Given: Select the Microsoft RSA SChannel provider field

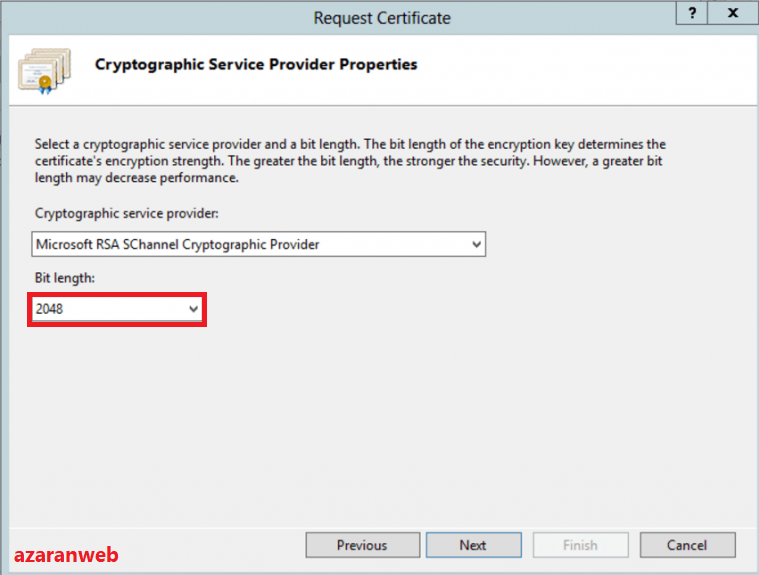Looking at the screenshot, I should click(248, 244).
